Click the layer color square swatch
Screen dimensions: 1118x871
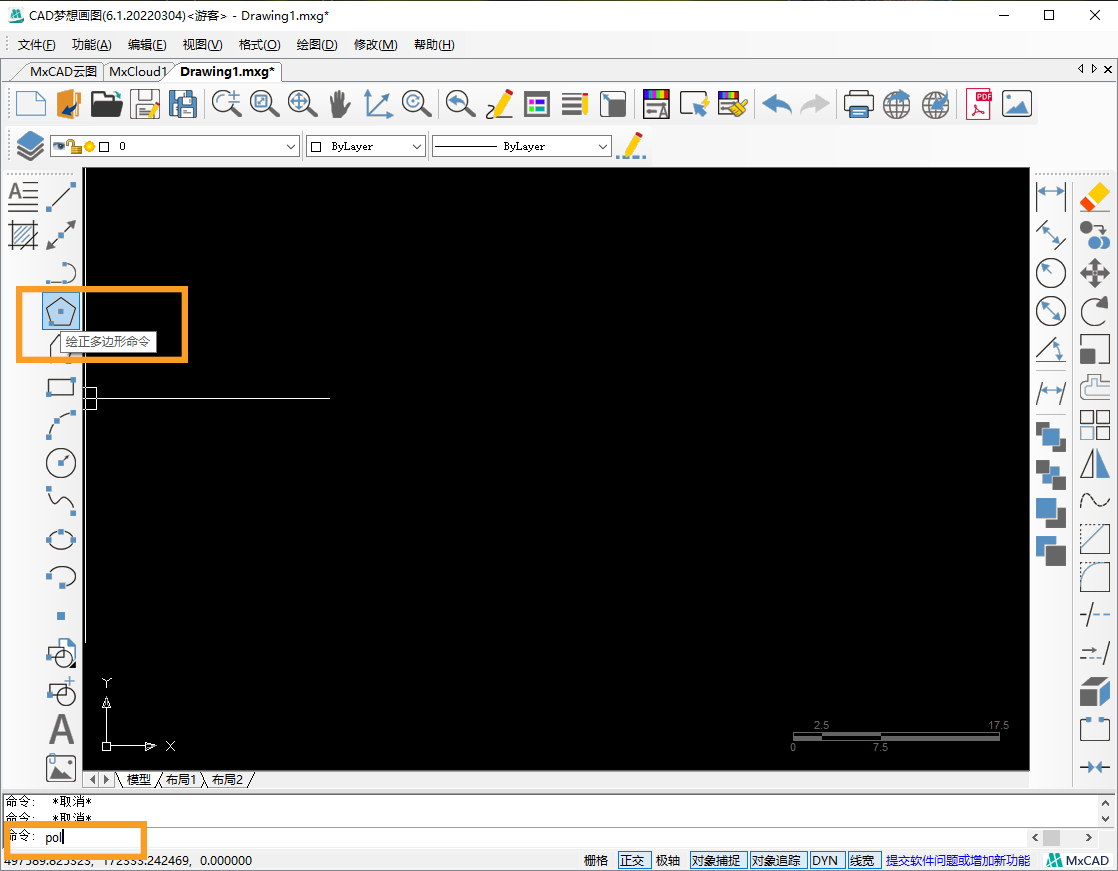pyautogui.click(x=104, y=147)
